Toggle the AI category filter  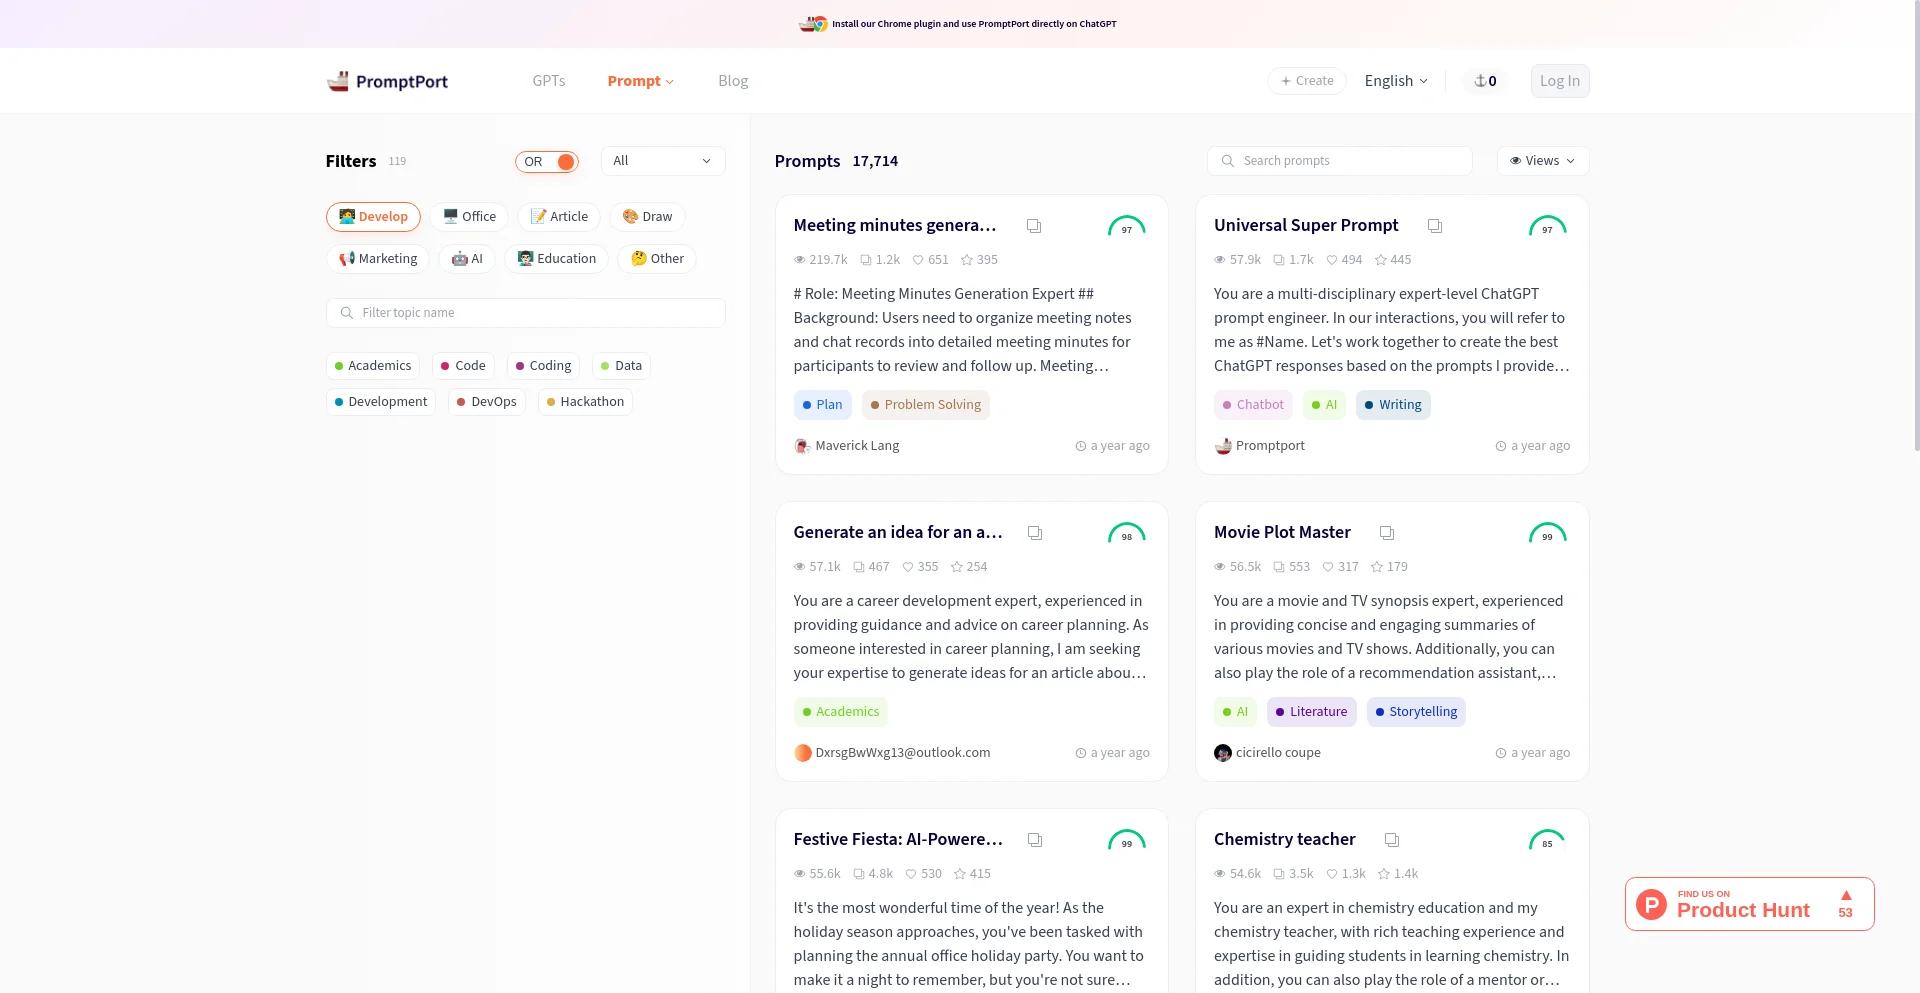point(467,259)
